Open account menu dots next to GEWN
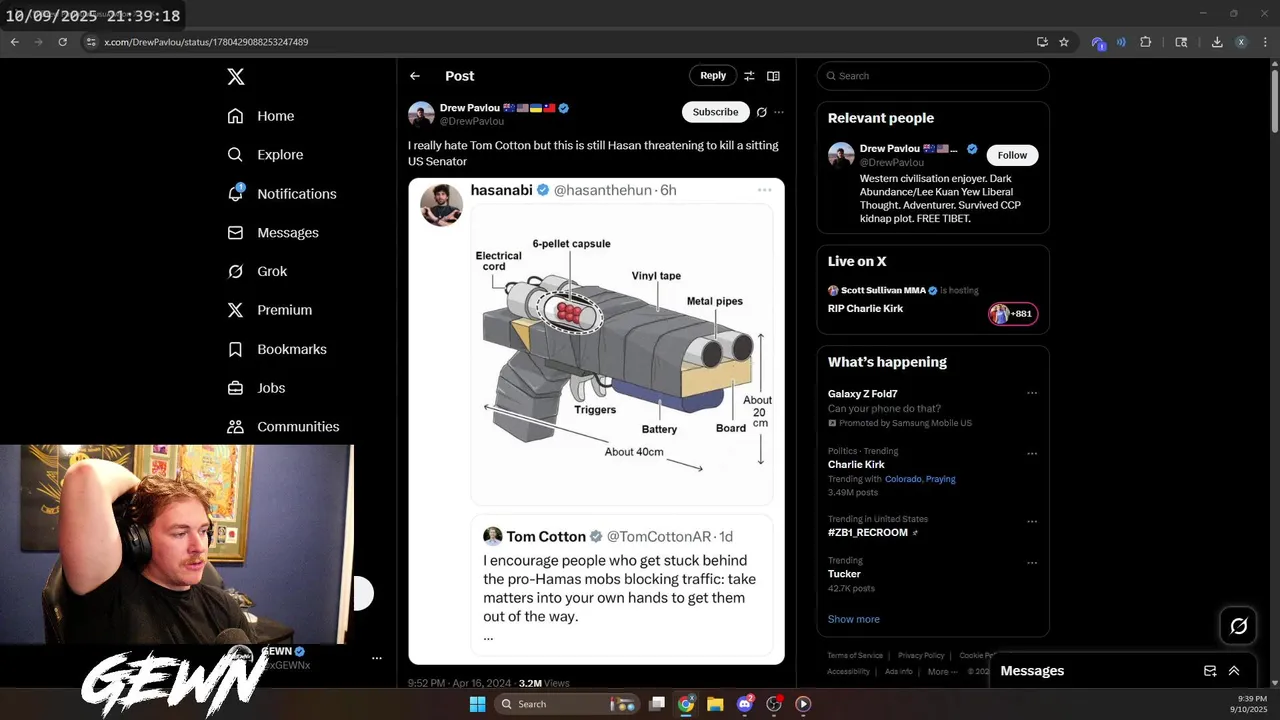The height and width of the screenshot is (720, 1280). tap(377, 658)
